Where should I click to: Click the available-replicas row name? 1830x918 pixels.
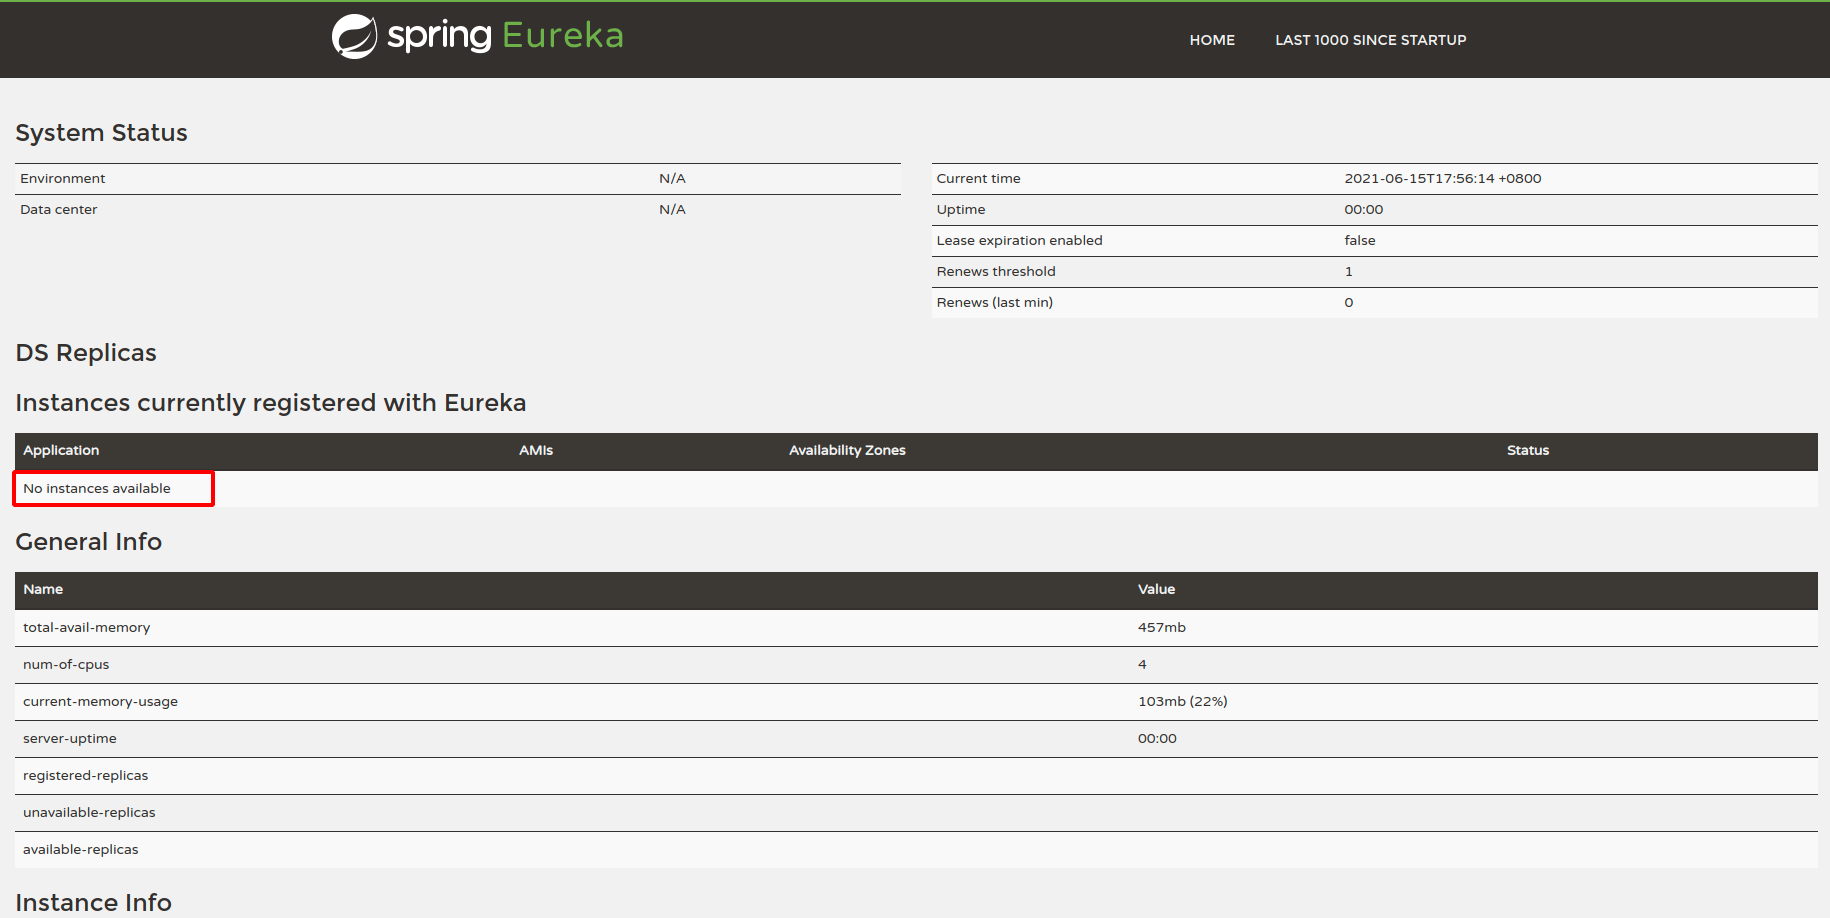tap(81, 850)
